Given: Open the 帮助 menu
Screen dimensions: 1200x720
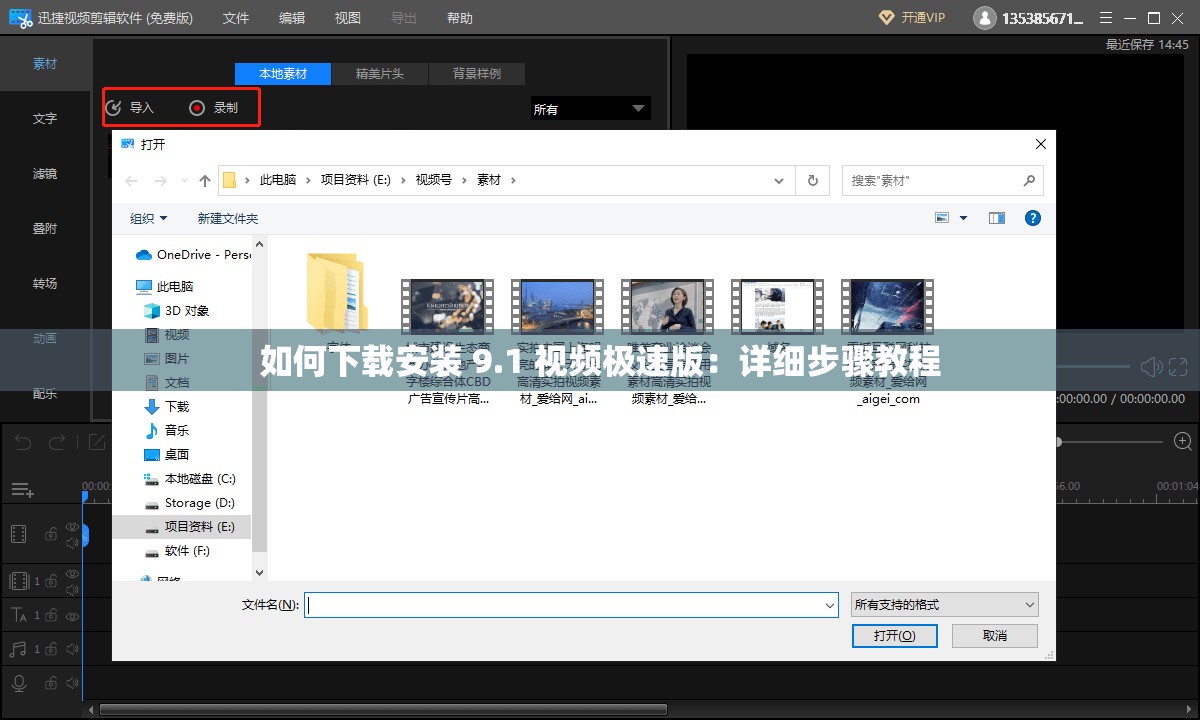Looking at the screenshot, I should point(460,18).
